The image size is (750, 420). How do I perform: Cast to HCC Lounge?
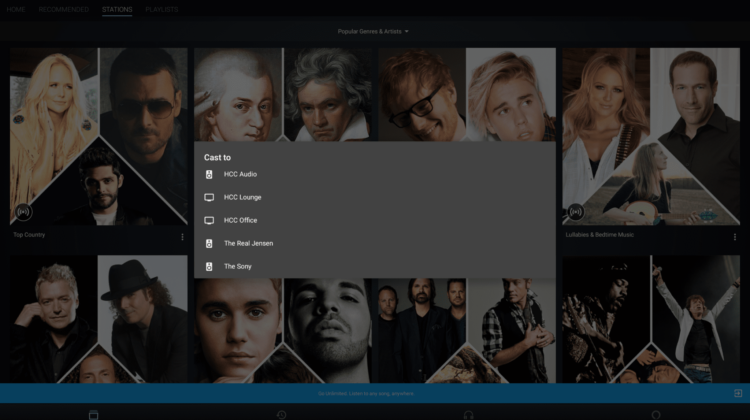[242, 197]
